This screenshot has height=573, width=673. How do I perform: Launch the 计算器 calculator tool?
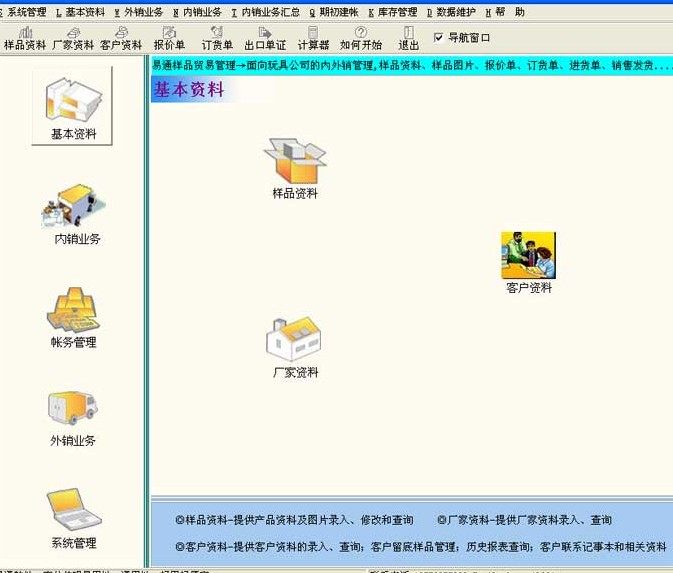coord(313,38)
